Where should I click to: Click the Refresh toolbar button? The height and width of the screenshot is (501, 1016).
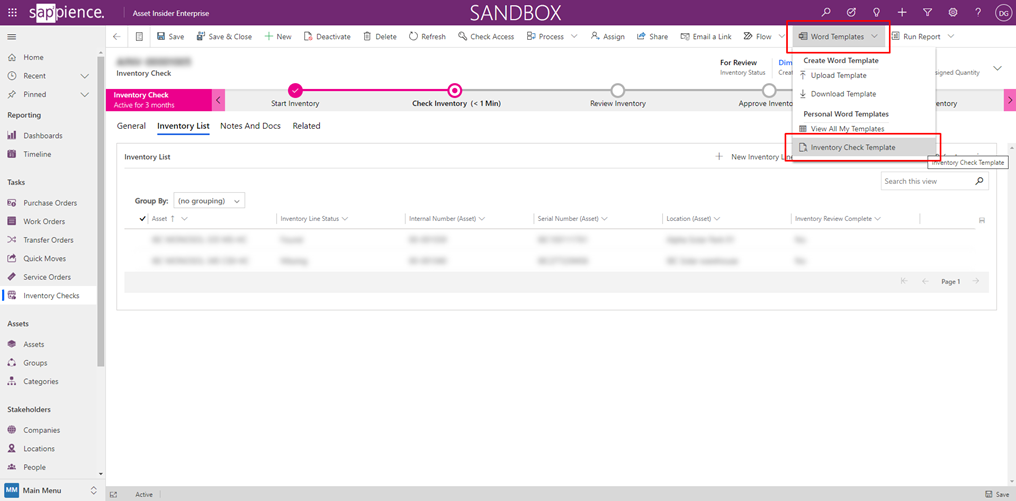pos(427,37)
